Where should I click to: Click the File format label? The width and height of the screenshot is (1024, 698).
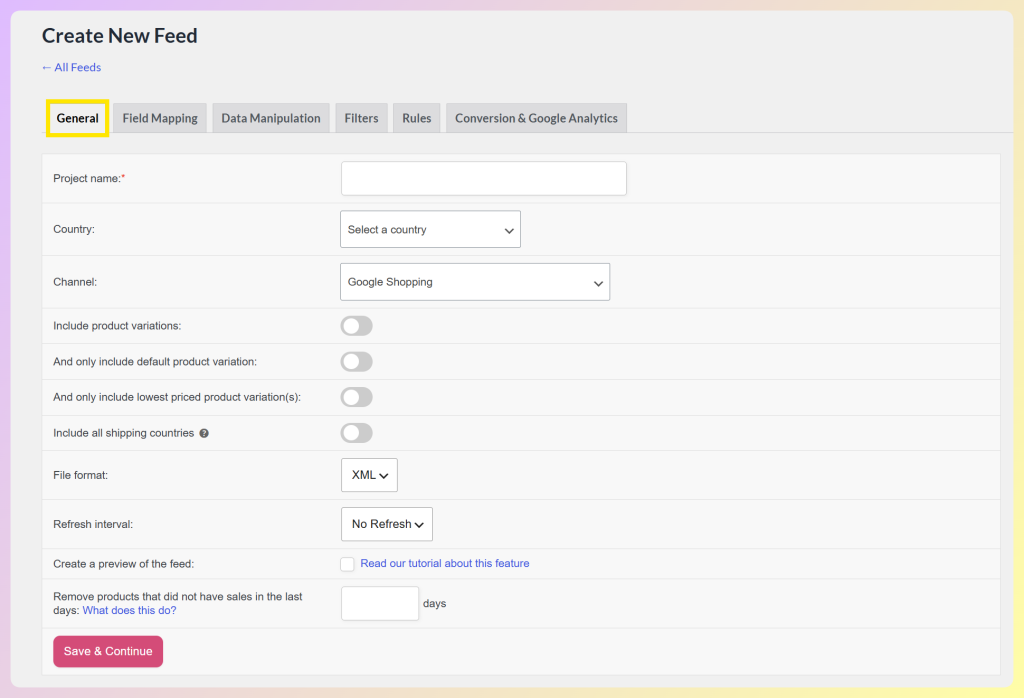[x=80, y=475]
